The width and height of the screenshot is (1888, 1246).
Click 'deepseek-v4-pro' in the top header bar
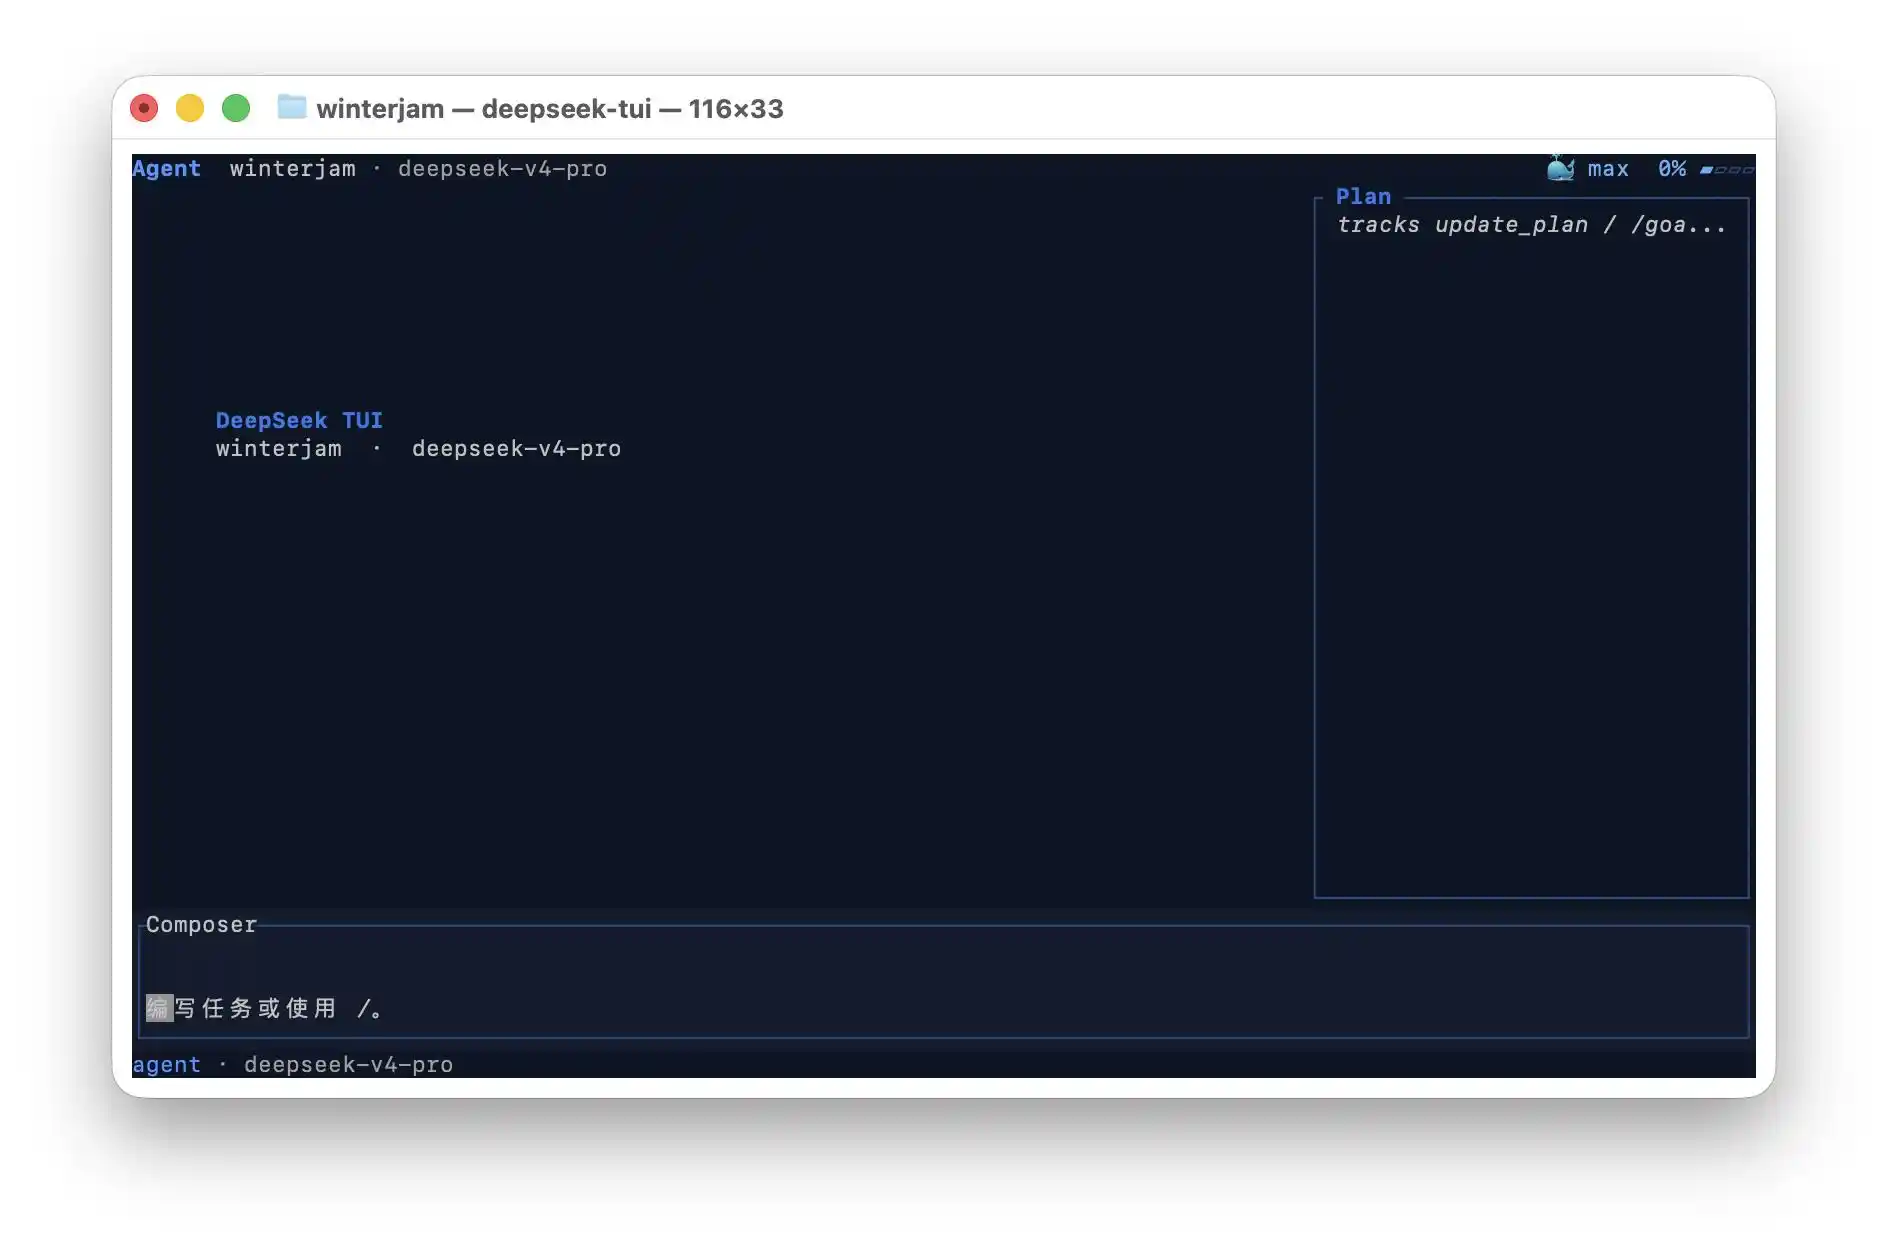click(x=502, y=168)
